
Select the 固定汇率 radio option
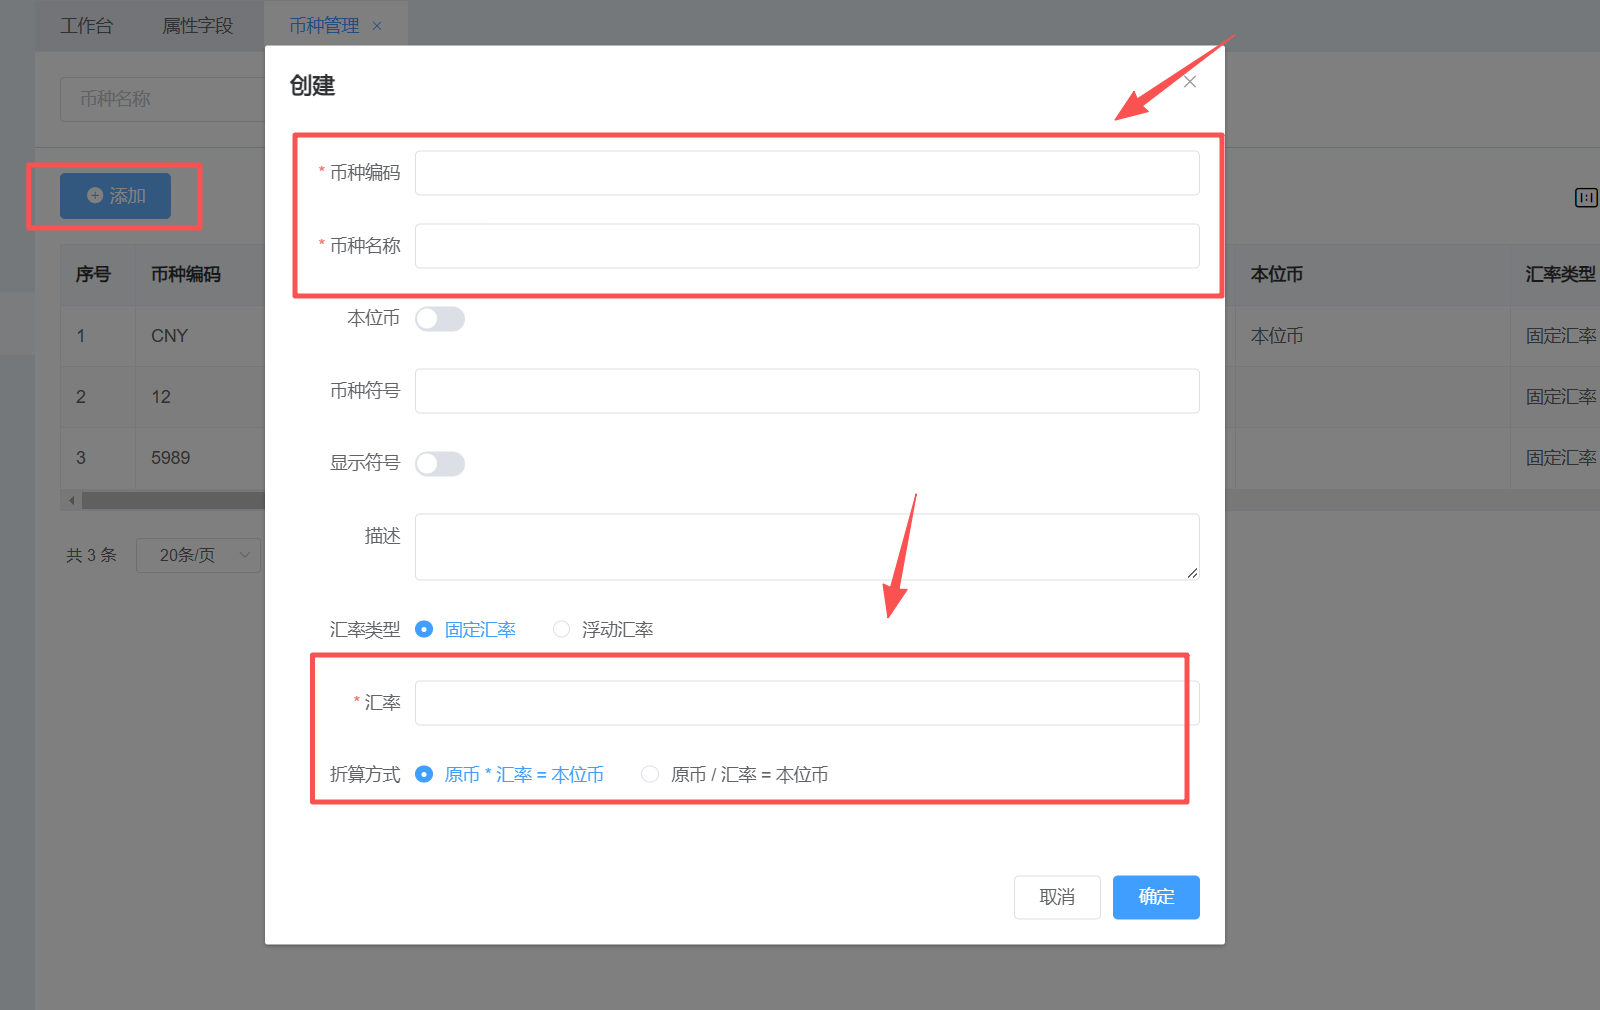(x=424, y=629)
